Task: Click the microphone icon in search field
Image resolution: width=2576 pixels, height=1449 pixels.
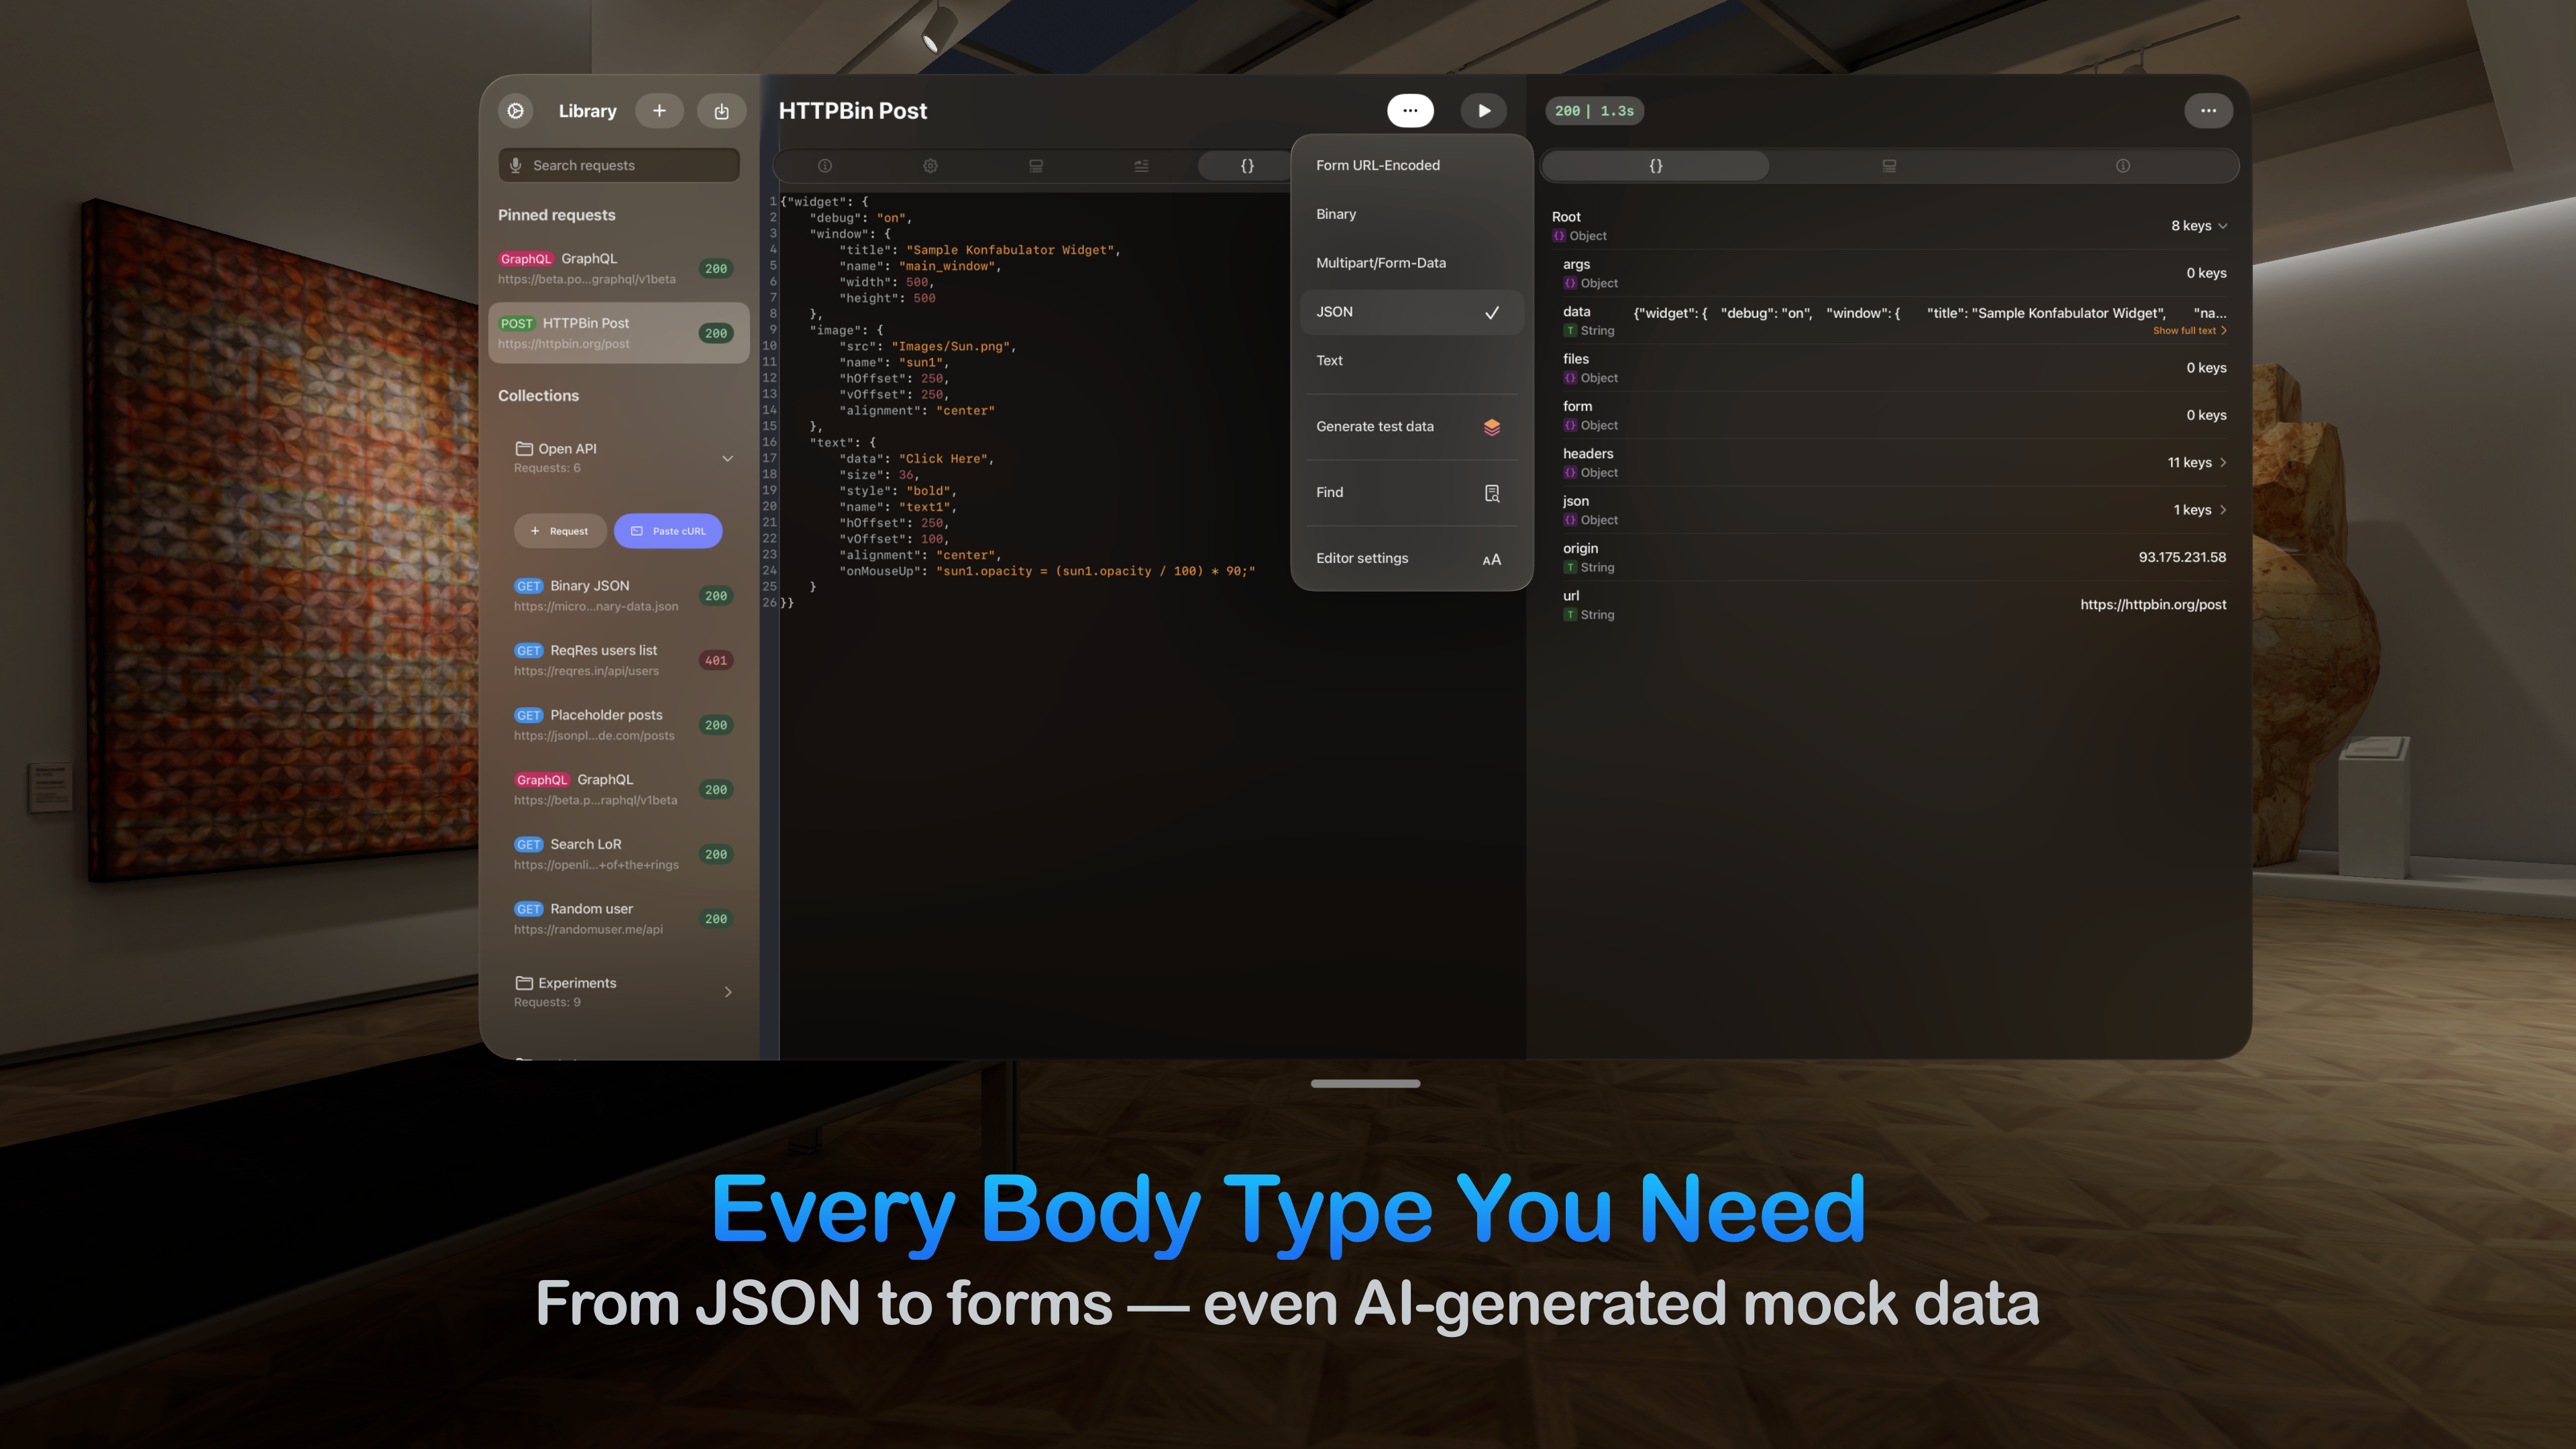Action: click(515, 165)
